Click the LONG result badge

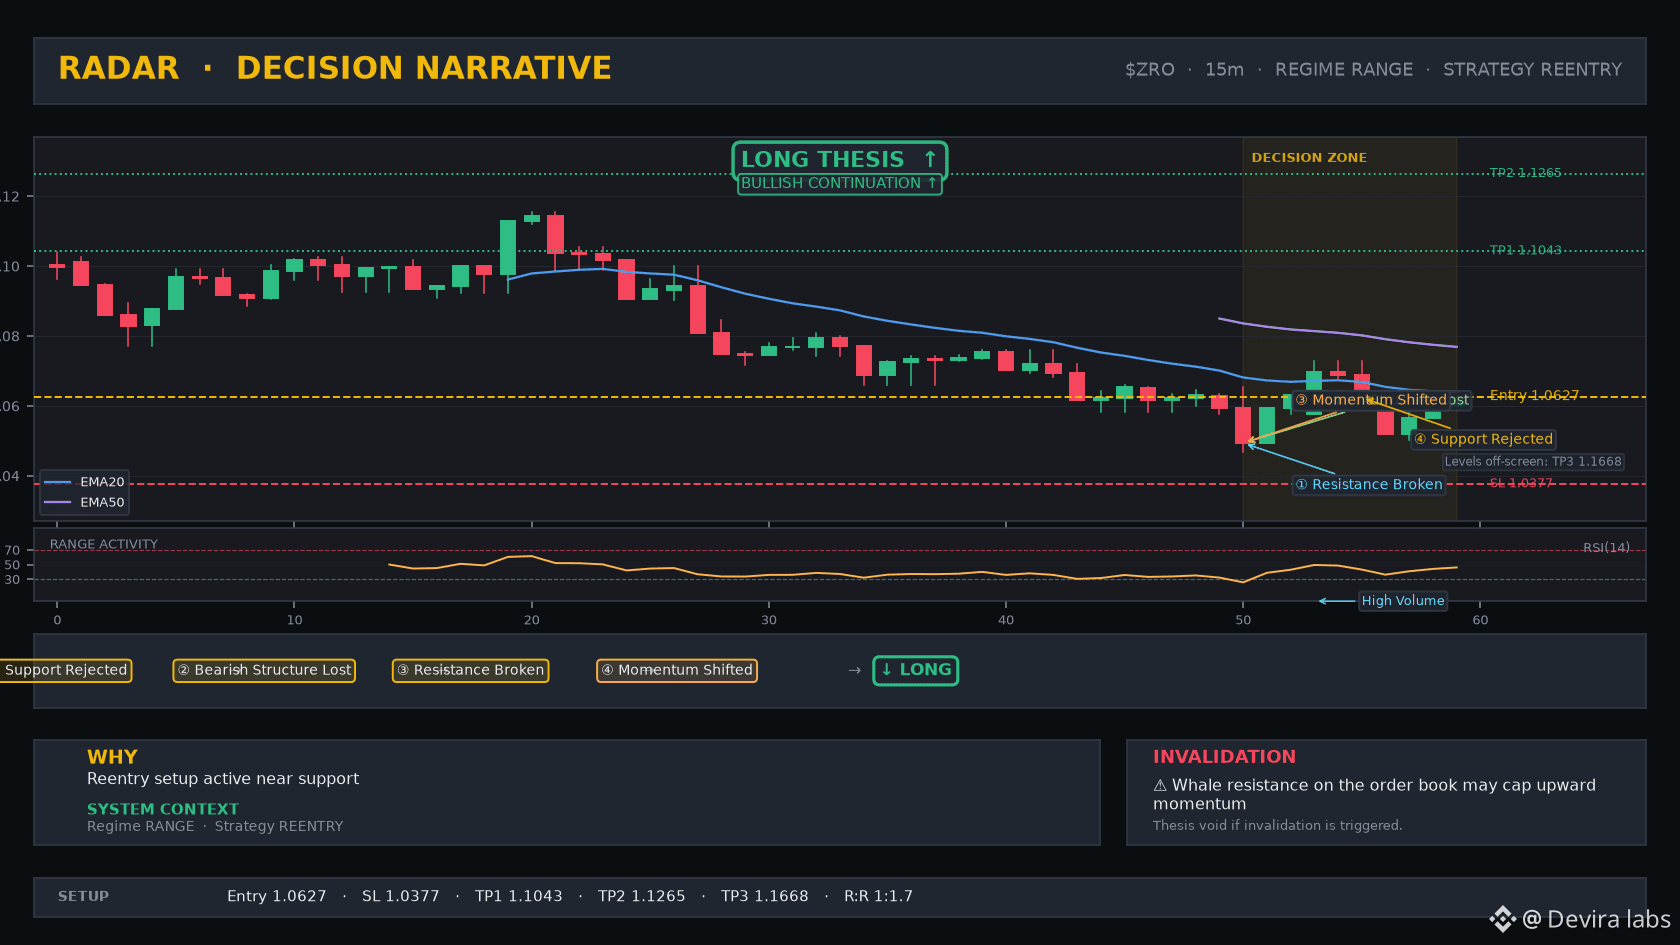(915, 670)
